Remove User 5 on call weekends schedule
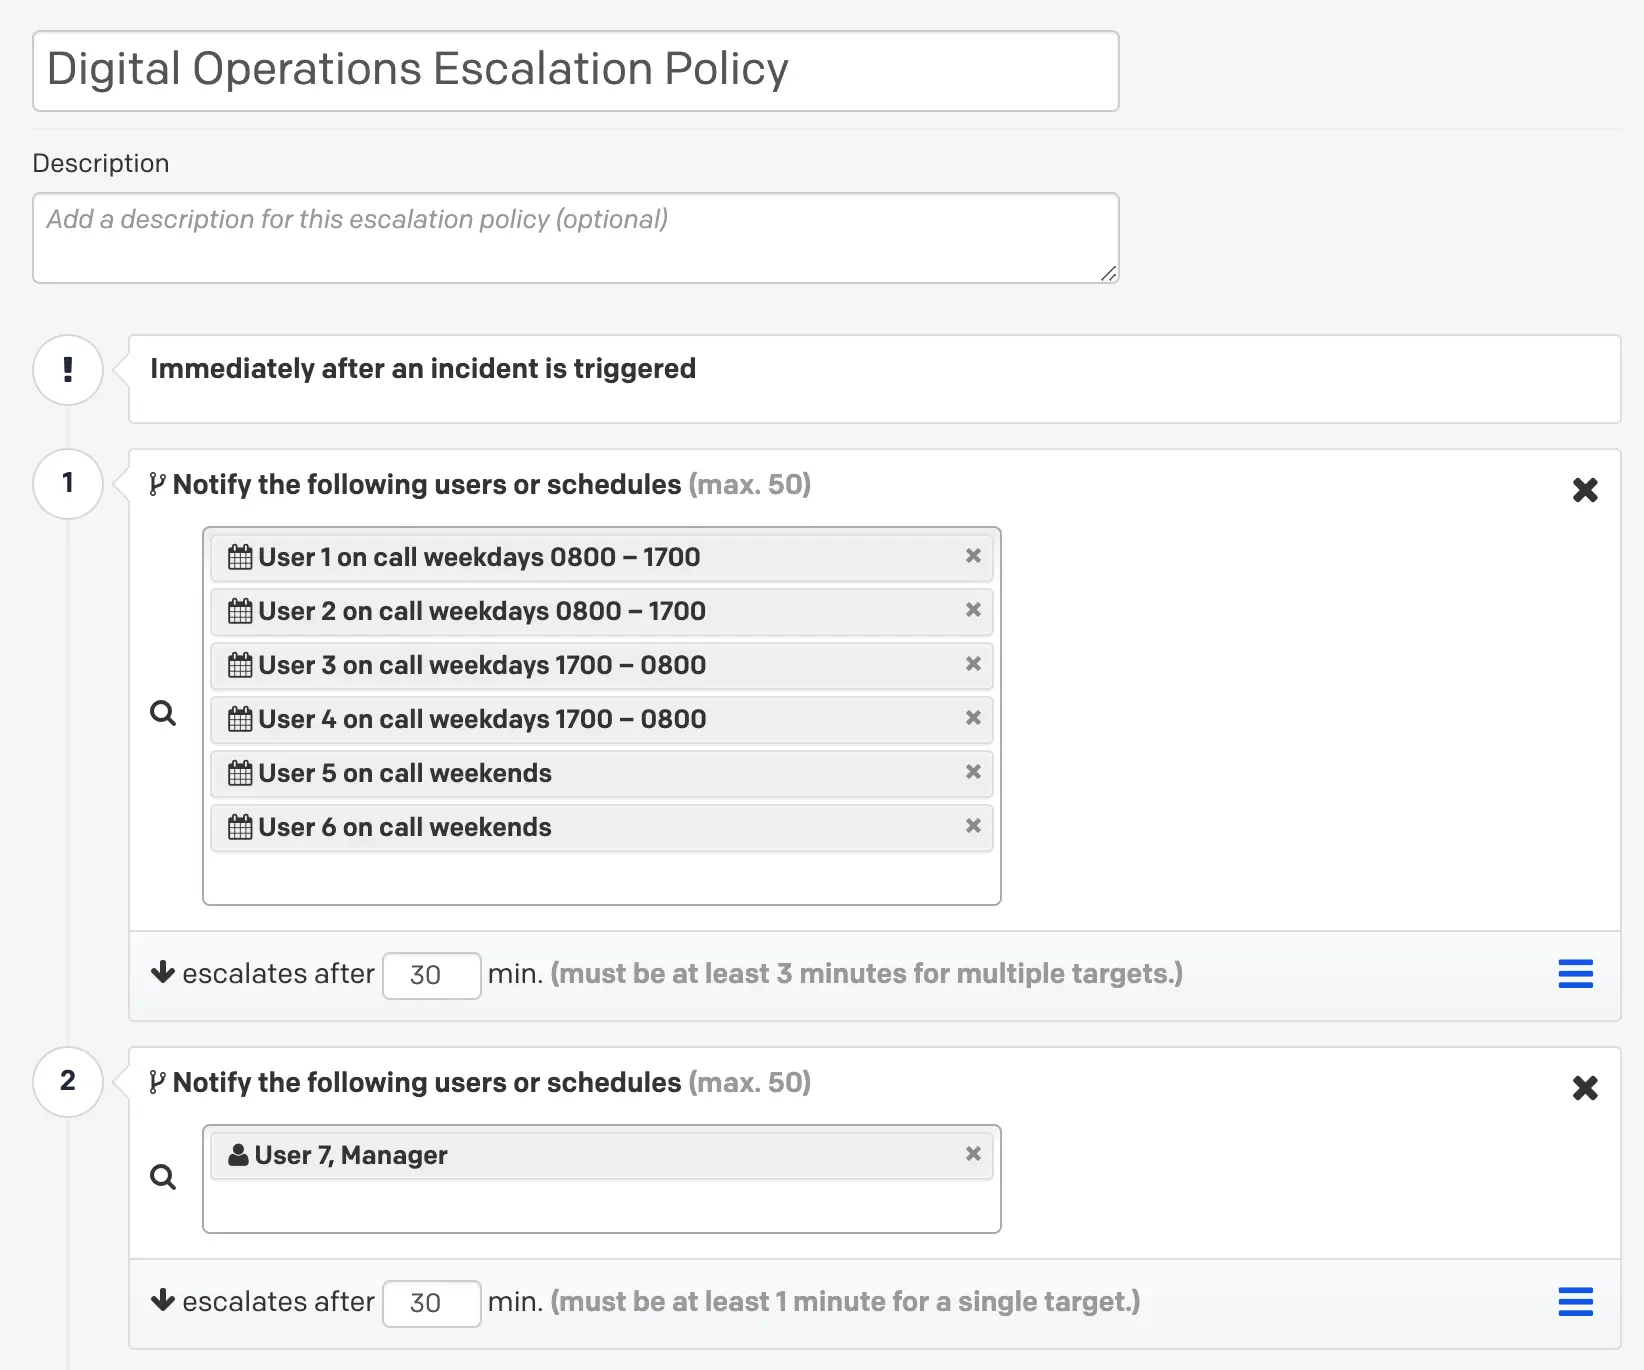 (972, 772)
